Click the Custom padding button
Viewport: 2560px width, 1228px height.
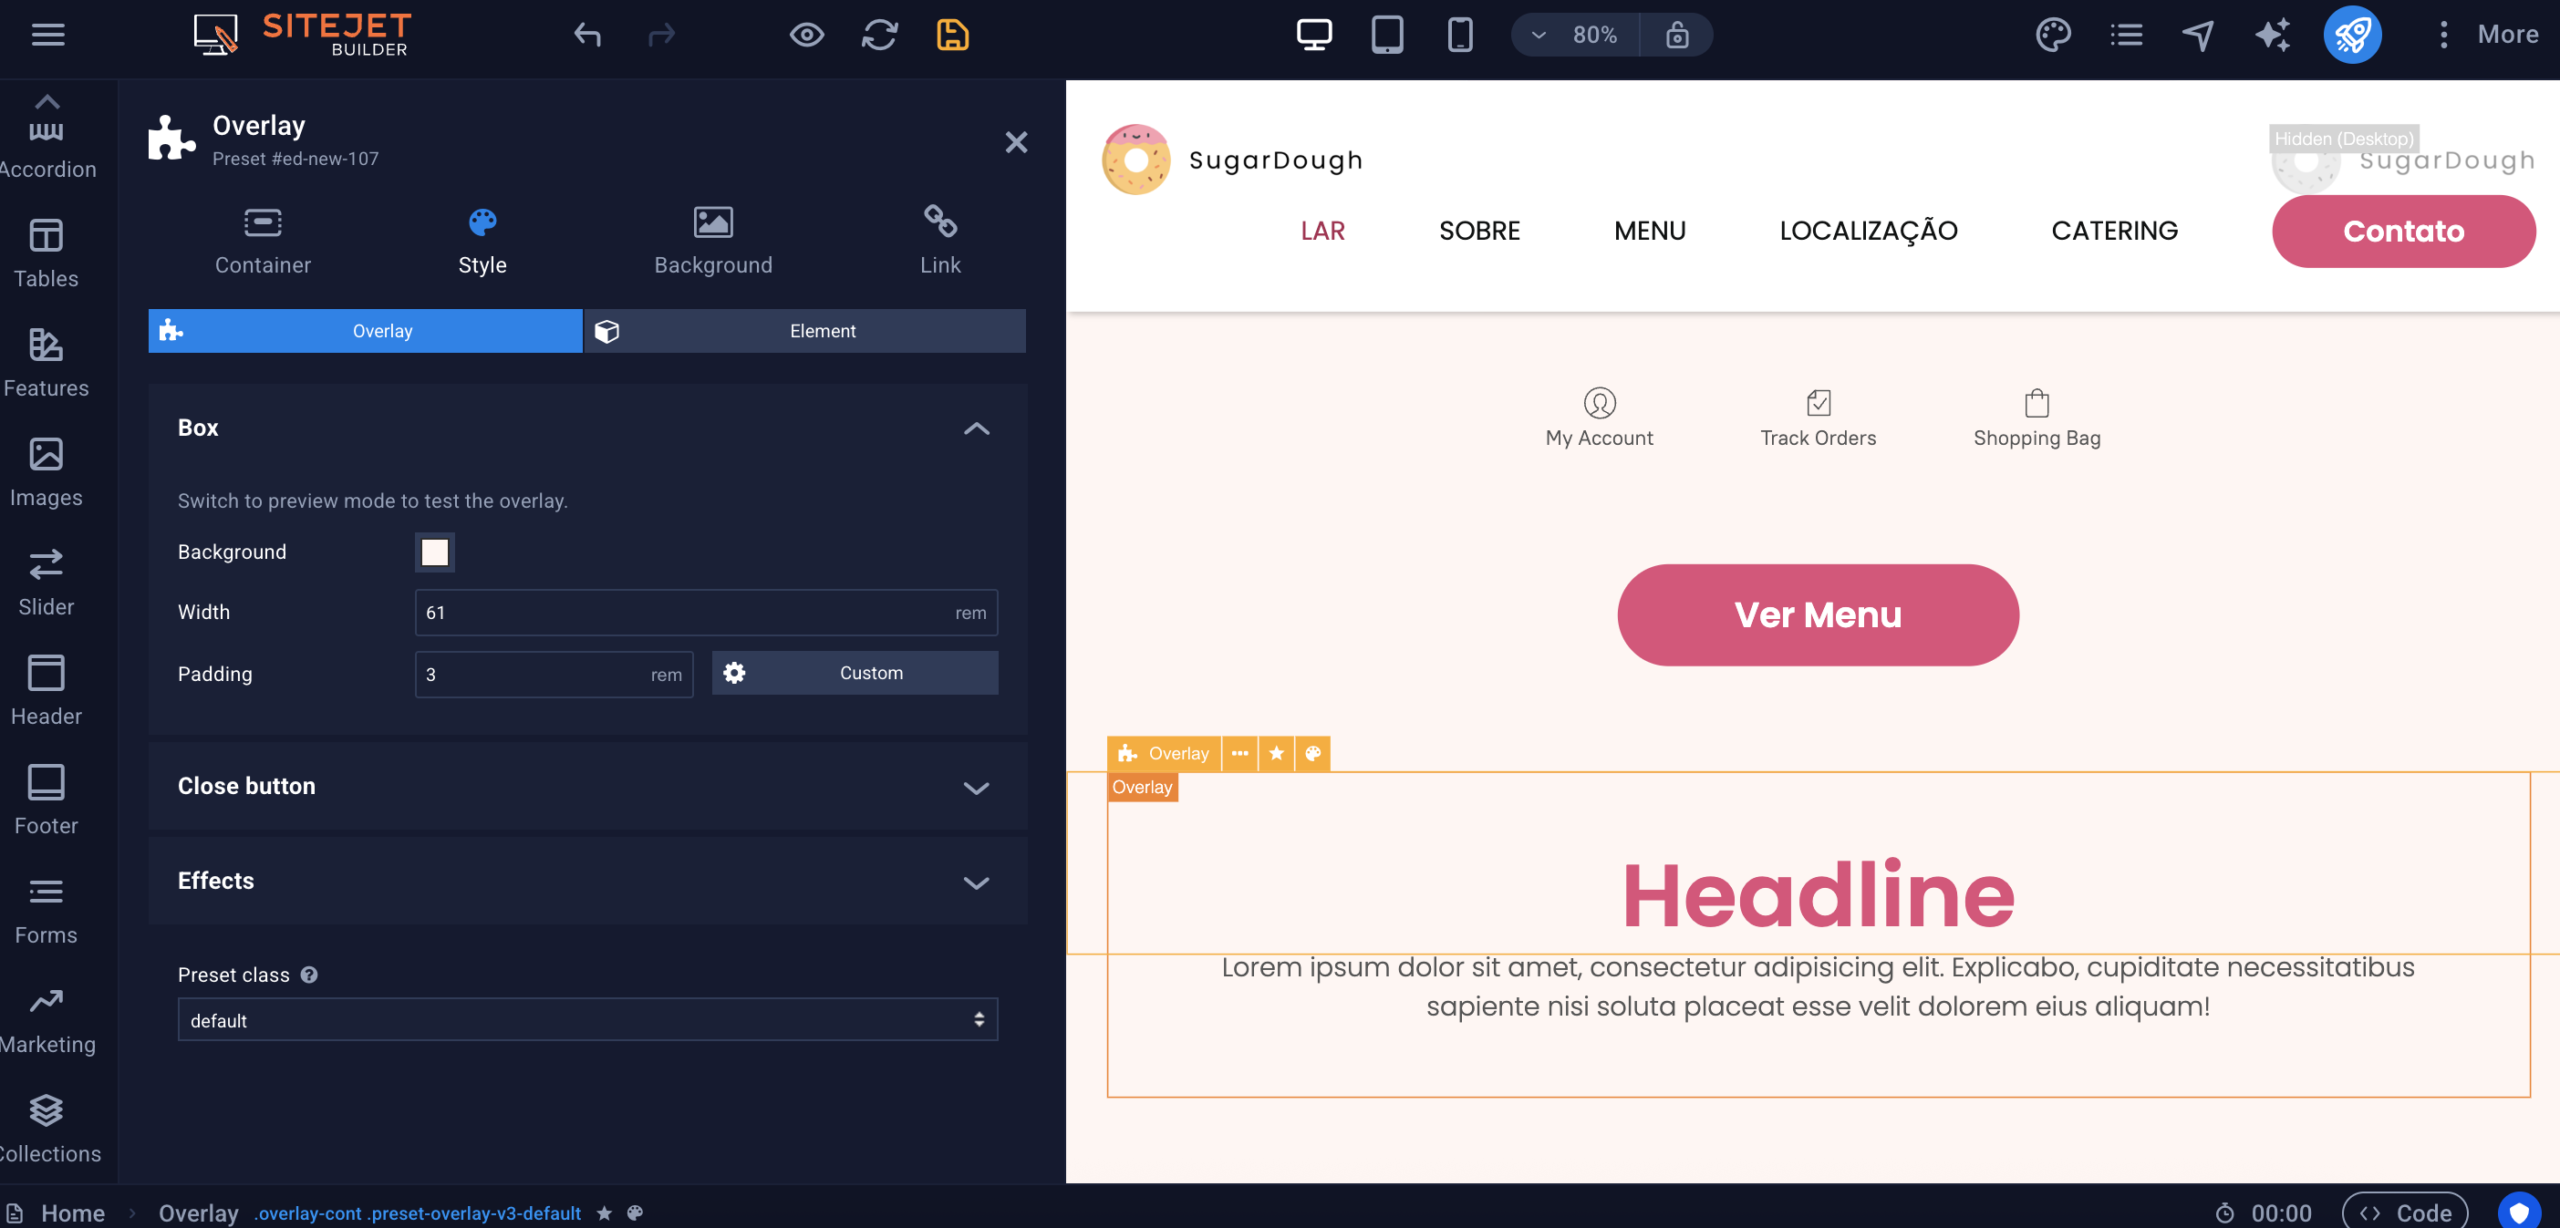[x=855, y=673]
